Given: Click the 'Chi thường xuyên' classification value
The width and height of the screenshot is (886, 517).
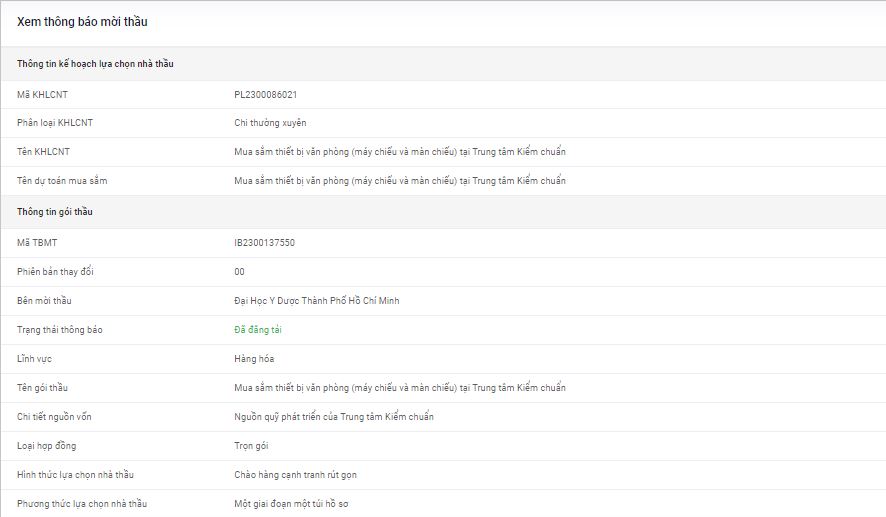Looking at the screenshot, I should [x=270, y=123].
